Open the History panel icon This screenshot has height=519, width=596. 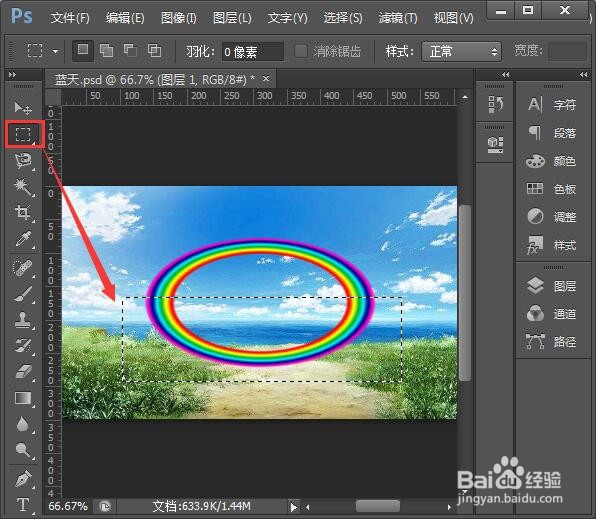[x=495, y=105]
